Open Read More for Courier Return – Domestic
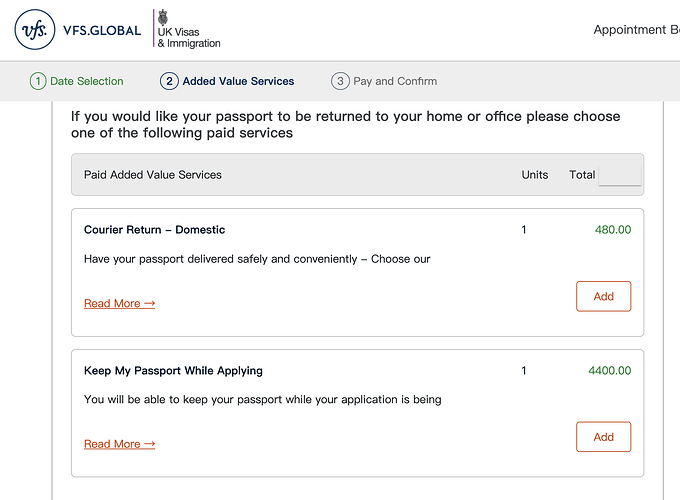The width and height of the screenshot is (680, 500). (119, 303)
